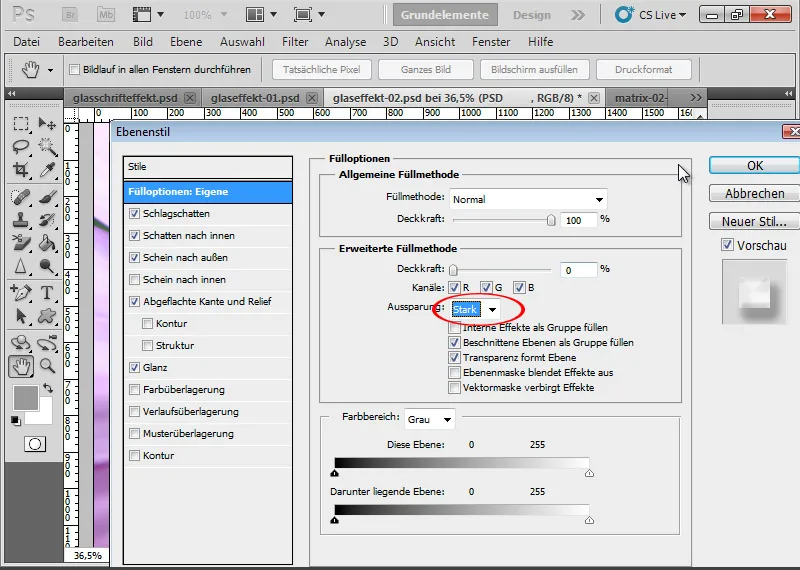Open the Datei menu

(27, 42)
